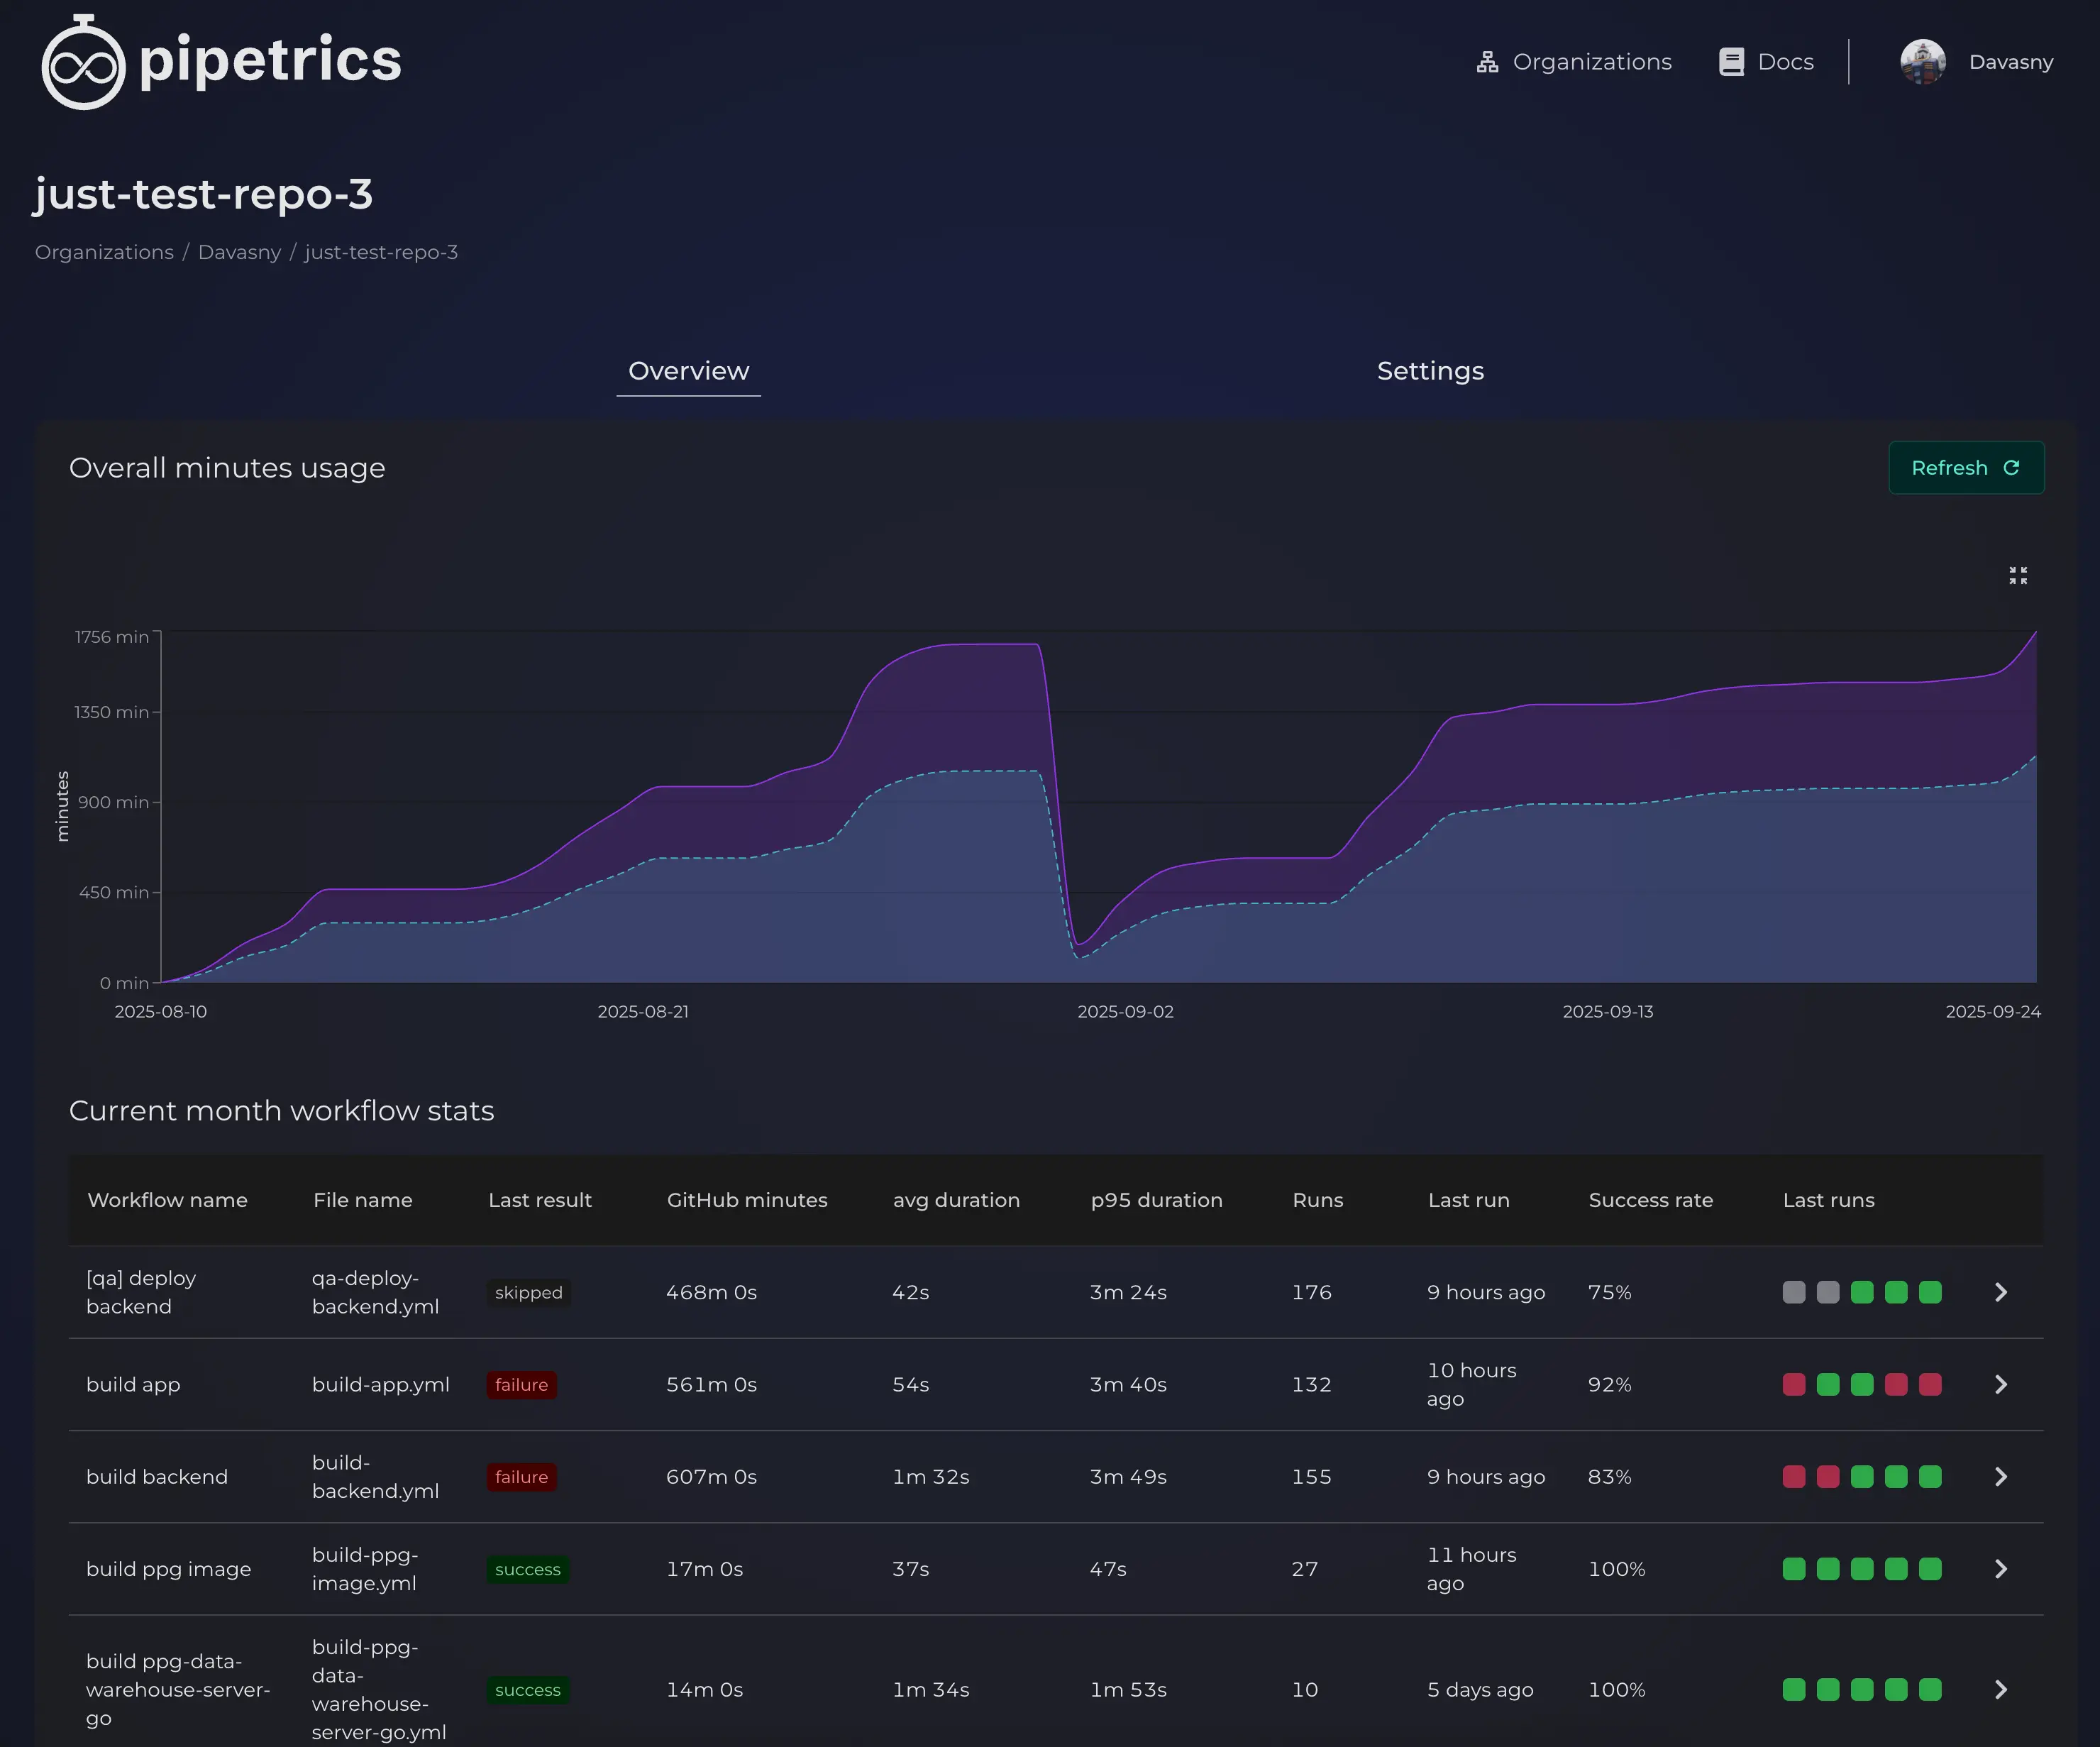Click the Refresh button
Image resolution: width=2100 pixels, height=1747 pixels.
point(1966,467)
